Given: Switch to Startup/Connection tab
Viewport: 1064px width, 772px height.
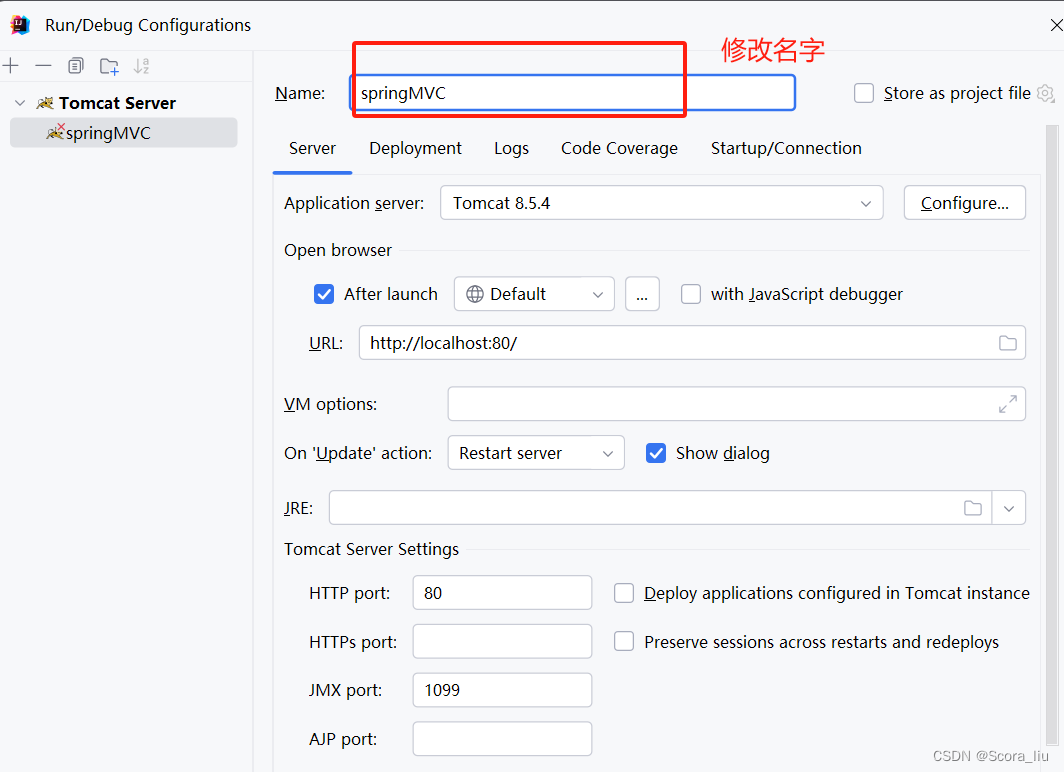Looking at the screenshot, I should [x=786, y=149].
